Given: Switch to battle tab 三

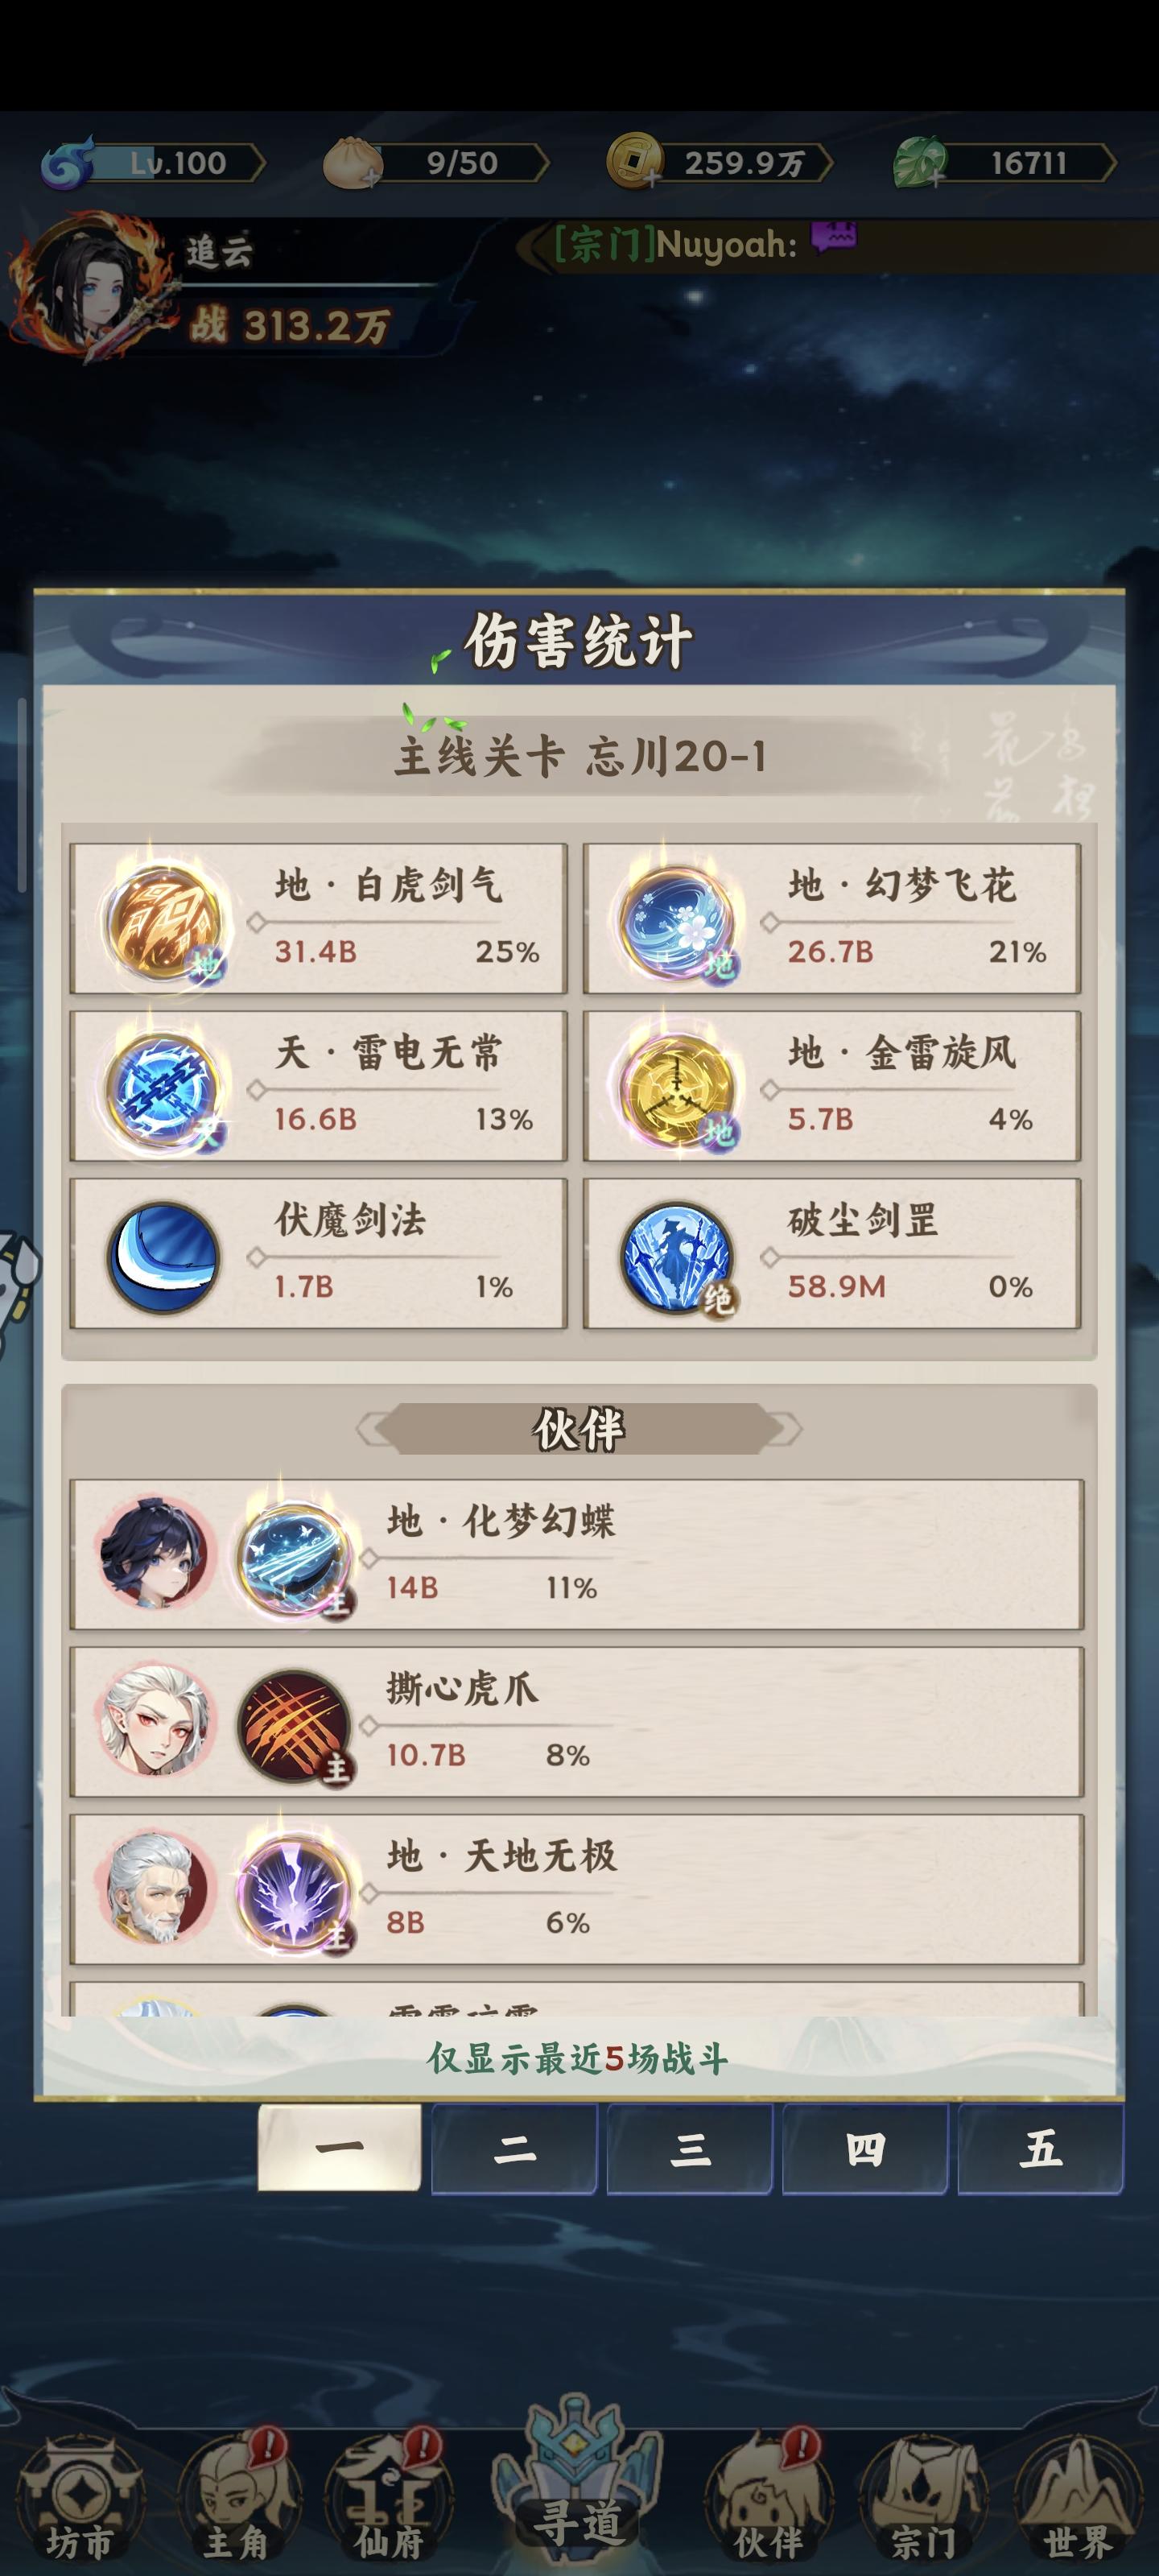Looking at the screenshot, I should click(689, 2148).
